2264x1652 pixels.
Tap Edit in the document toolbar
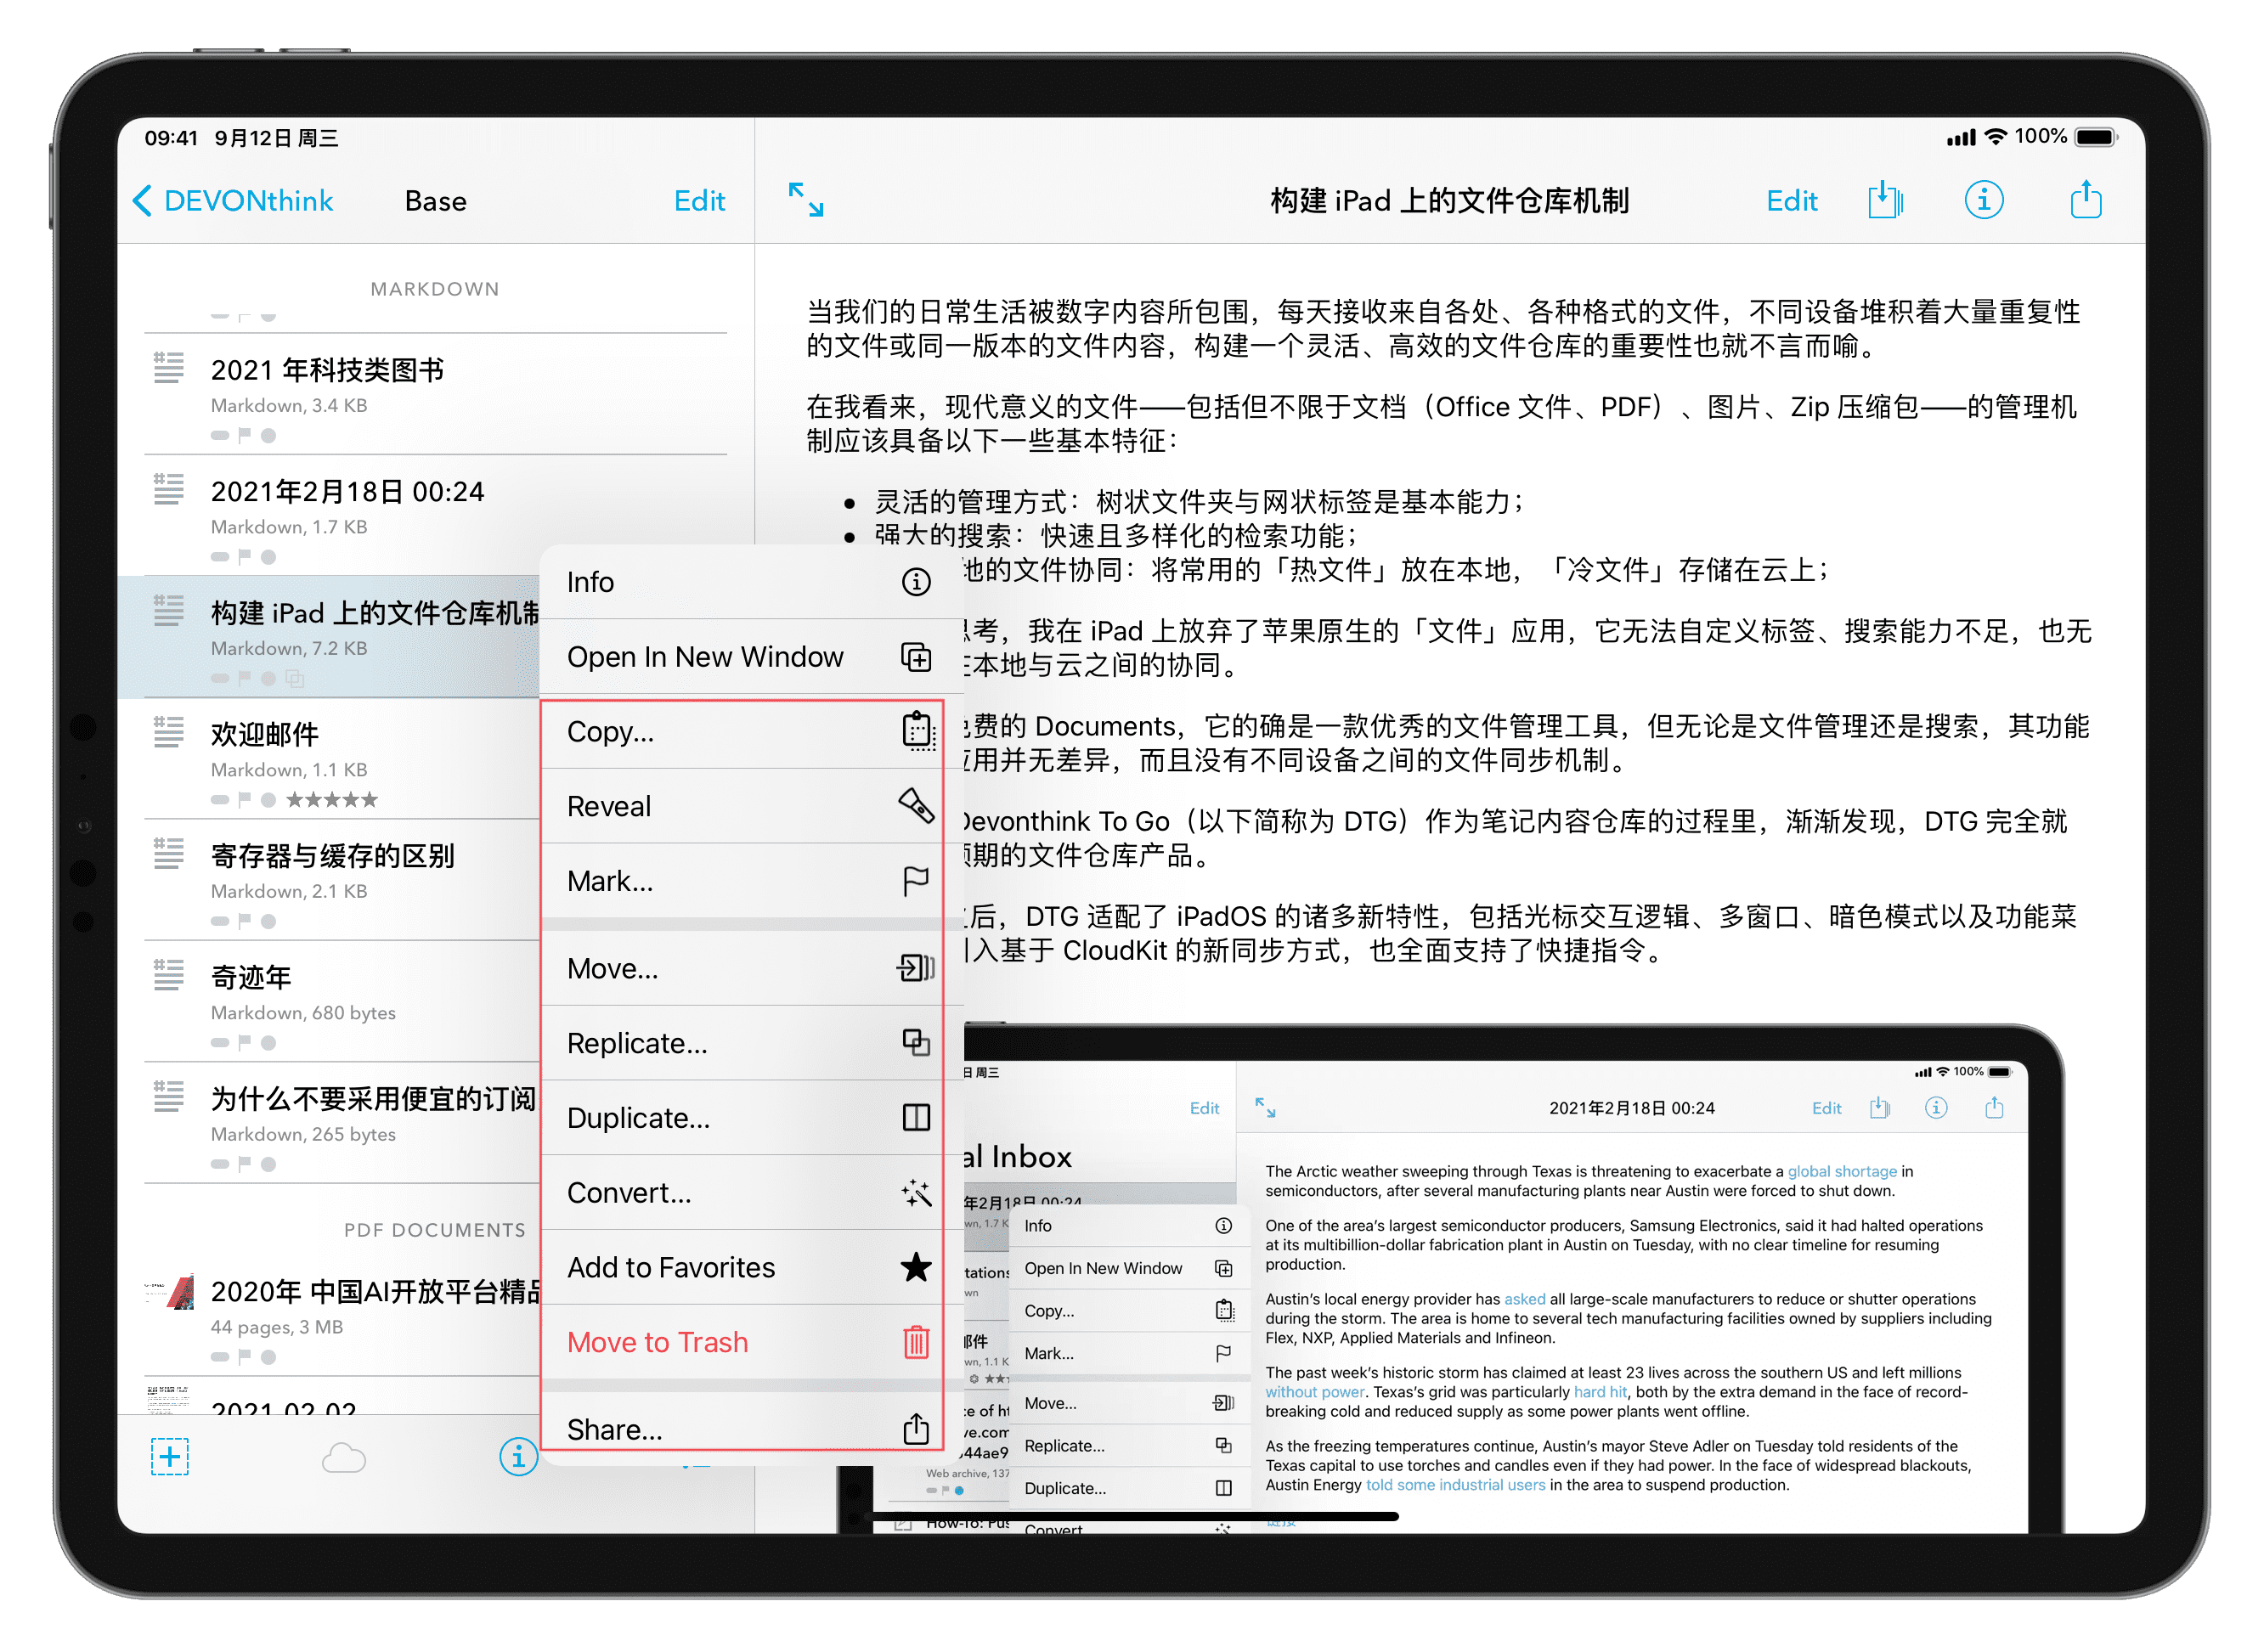pos(1790,201)
